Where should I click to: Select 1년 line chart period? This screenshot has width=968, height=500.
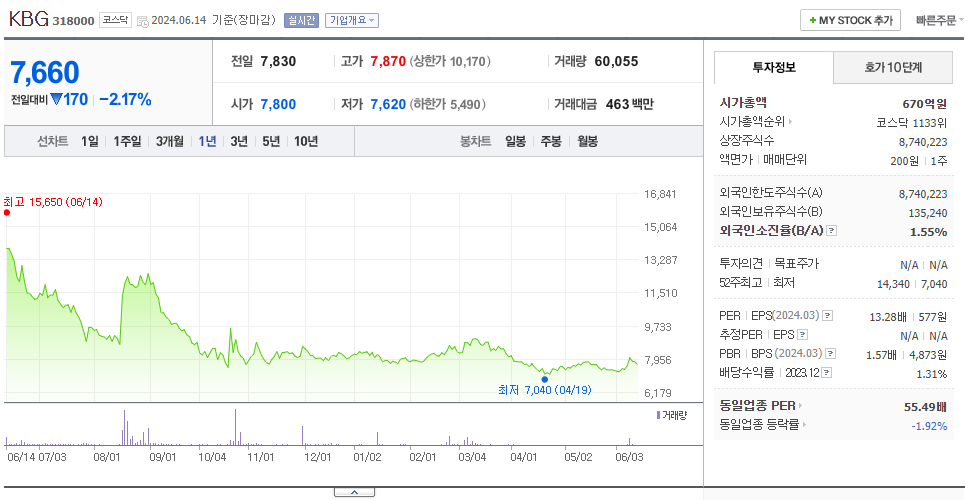point(207,141)
